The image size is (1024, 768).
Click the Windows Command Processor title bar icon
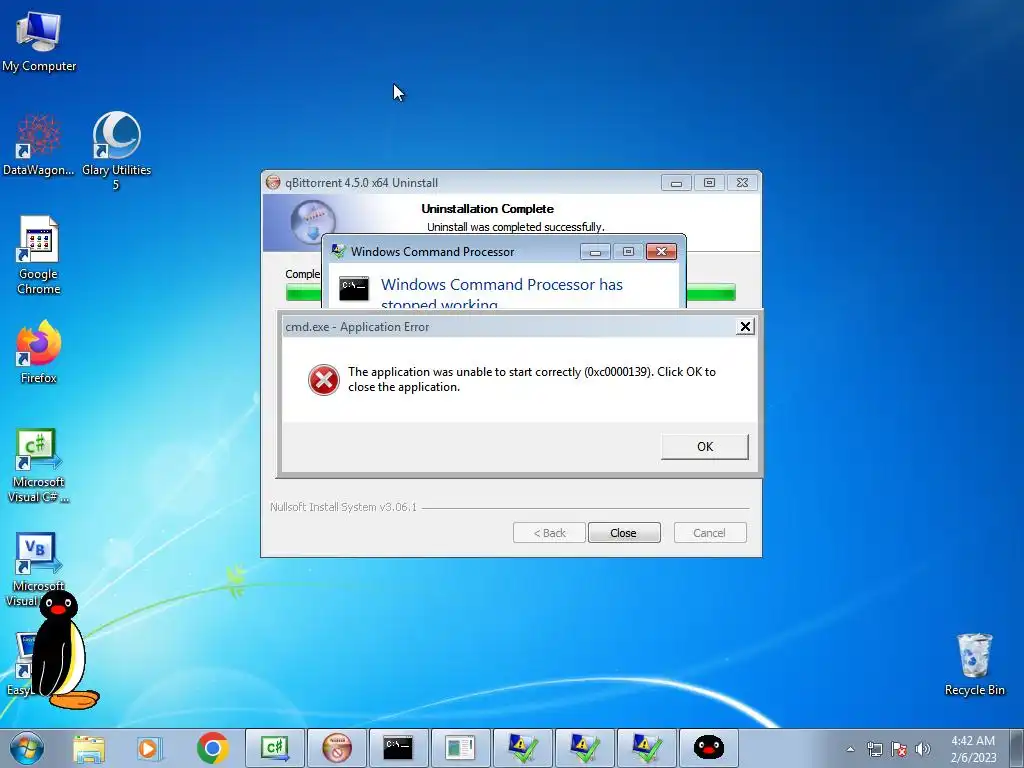338,251
